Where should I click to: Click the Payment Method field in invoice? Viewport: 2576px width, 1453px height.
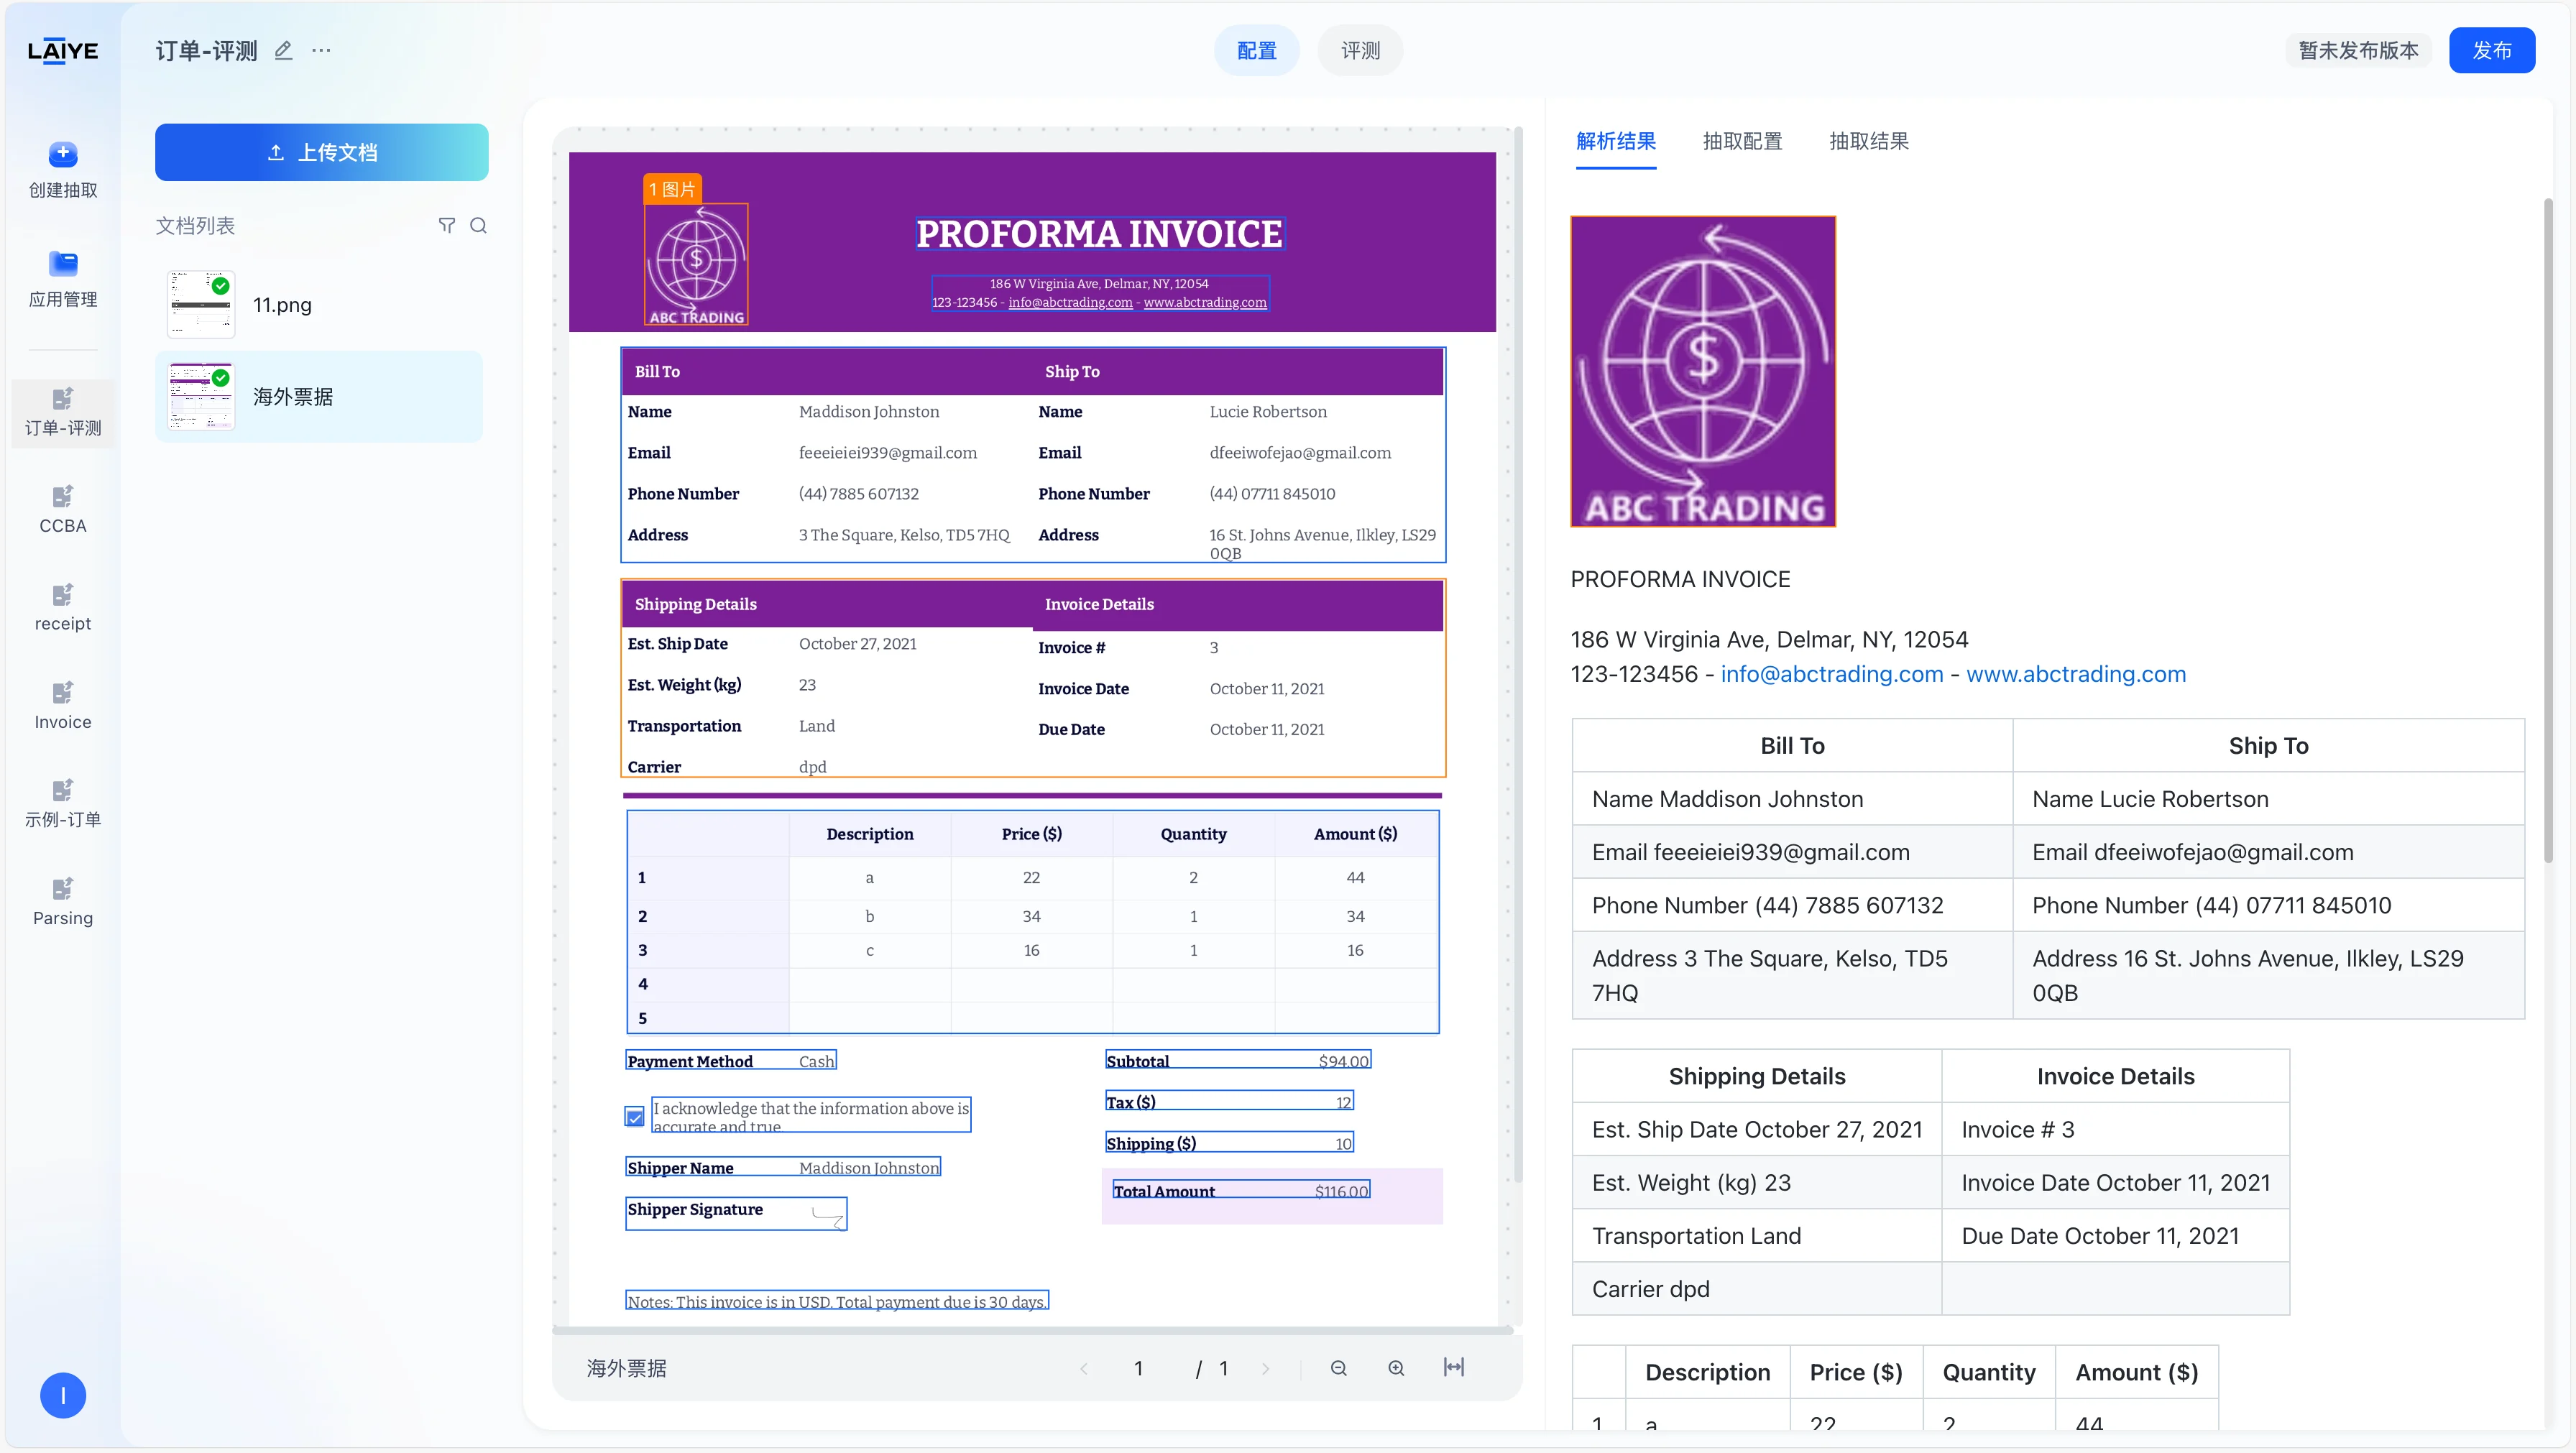tap(731, 1060)
